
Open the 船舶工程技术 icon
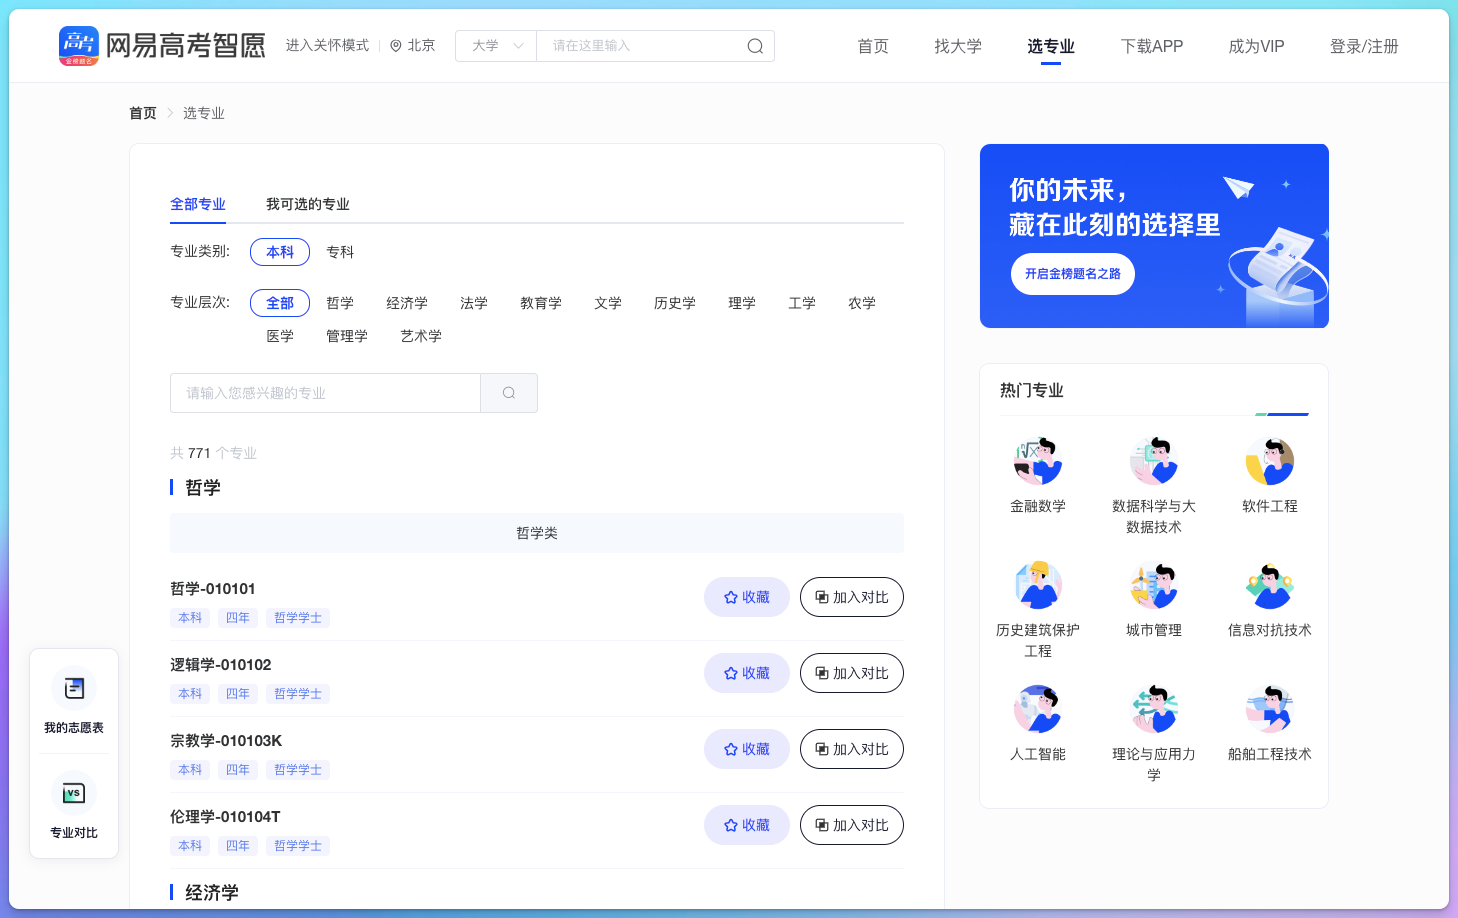point(1270,710)
